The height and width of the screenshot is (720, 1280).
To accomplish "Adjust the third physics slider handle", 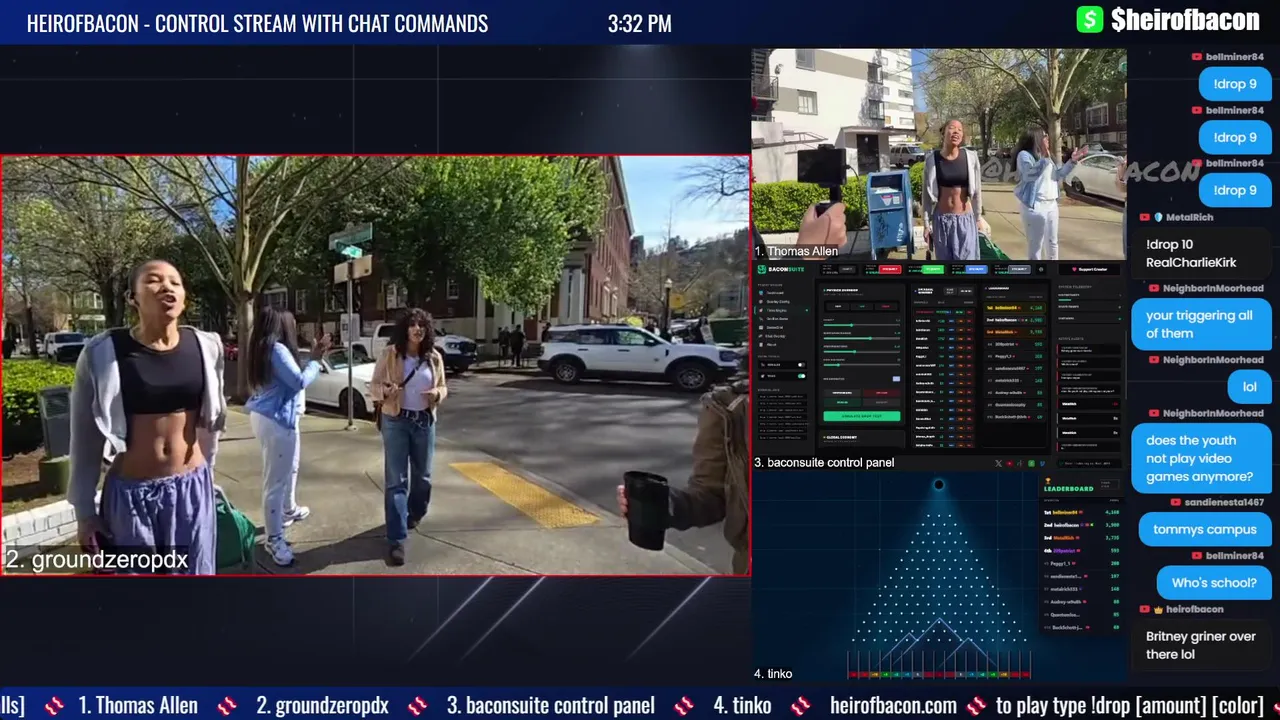I will pos(855,352).
